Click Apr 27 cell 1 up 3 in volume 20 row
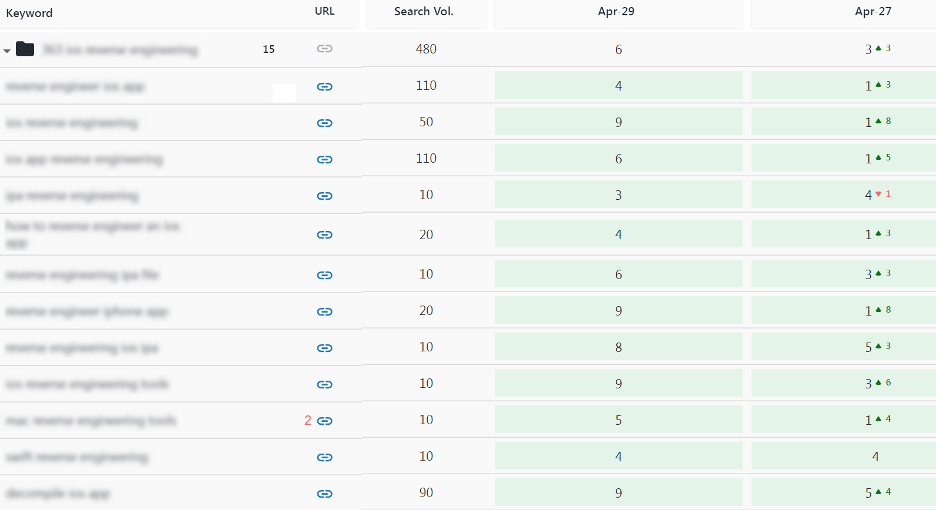The image size is (936, 510). 843,234
